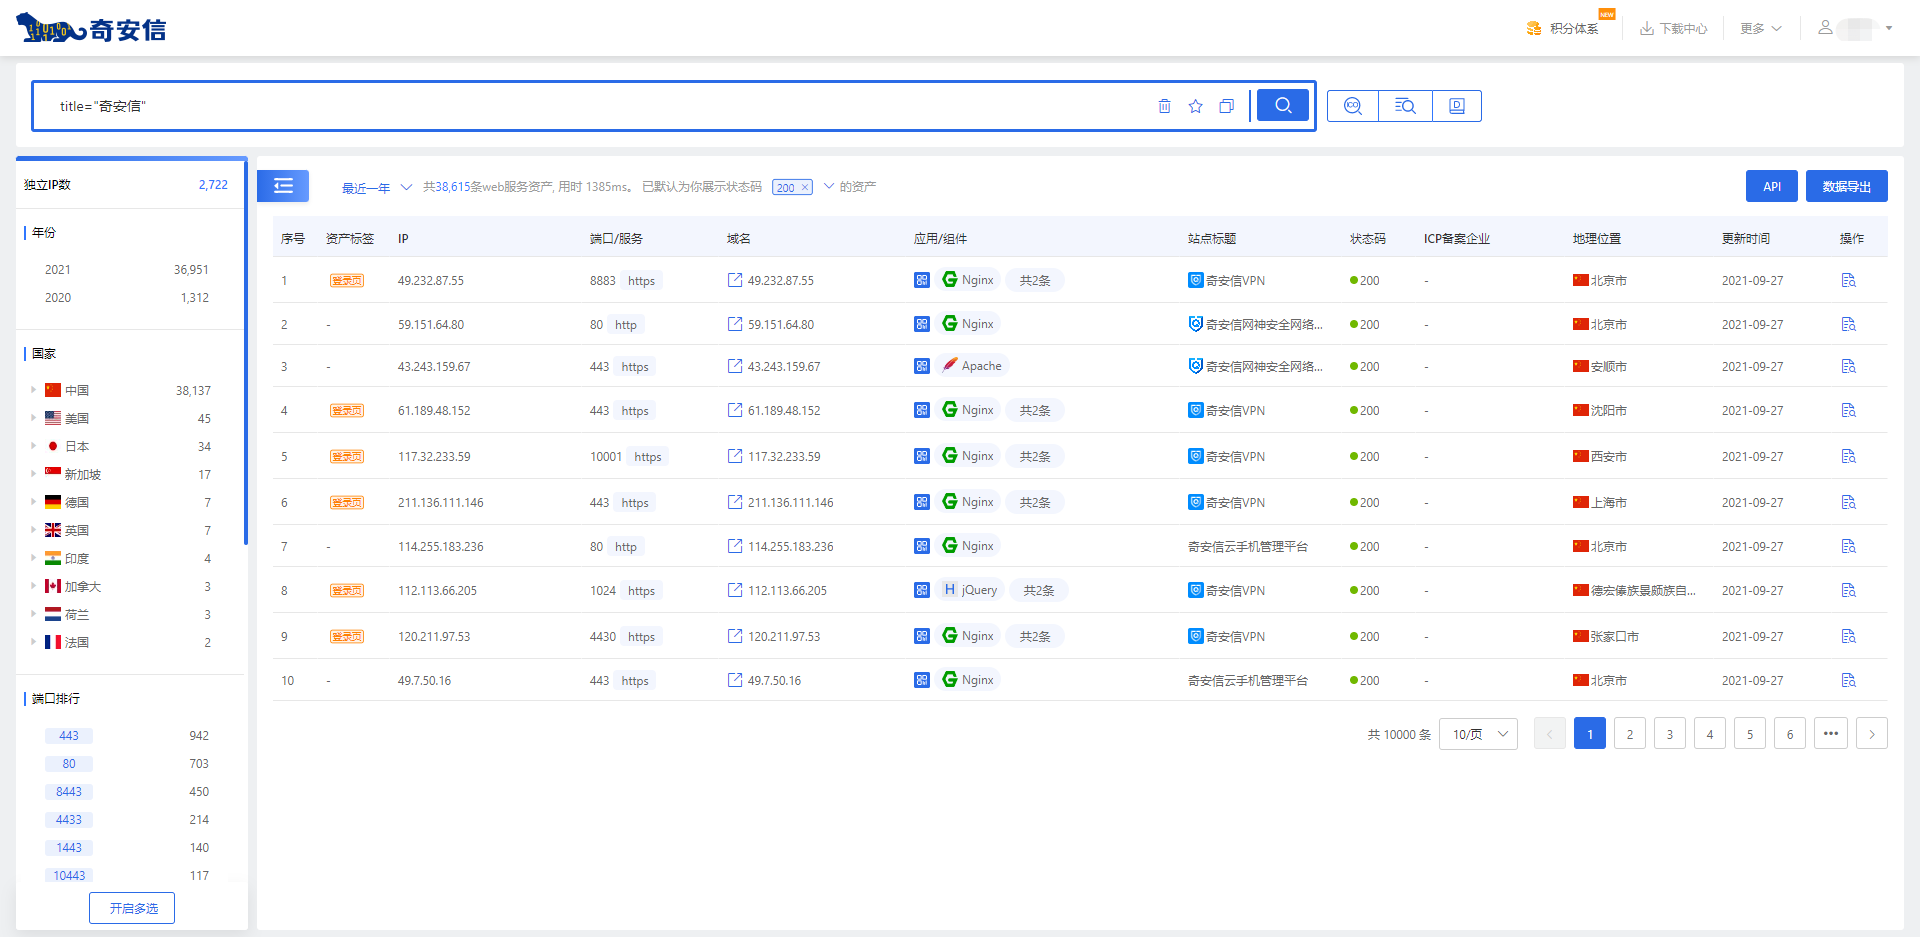This screenshot has width=1920, height=937.
Task: View details icon in row with 49.7.50.16
Action: coord(1848,680)
